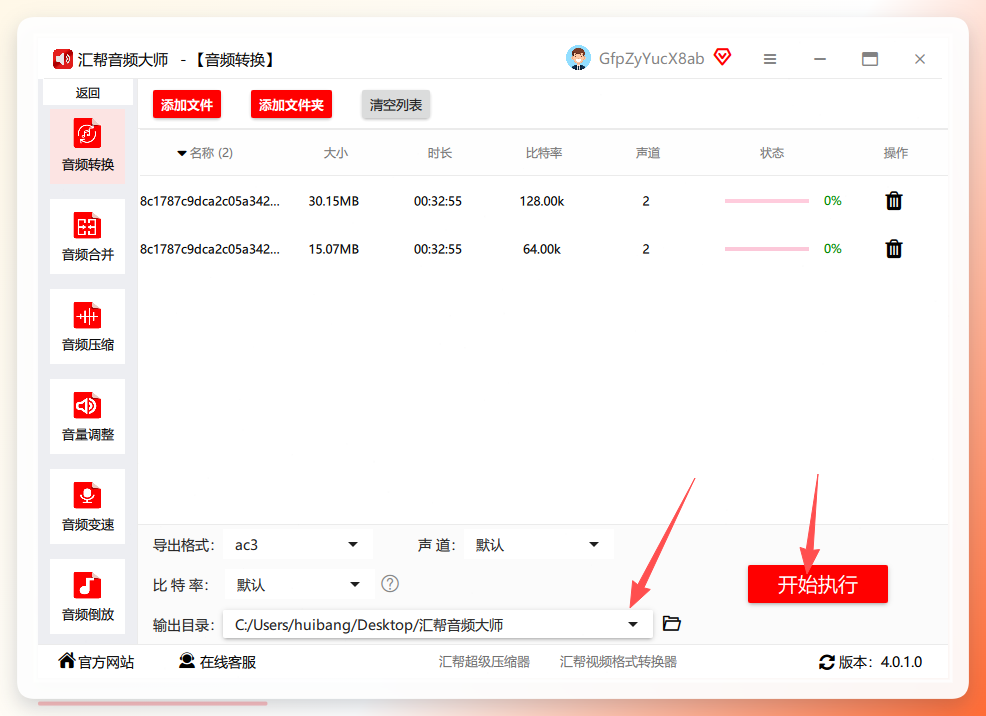The image size is (986, 716).
Task: Close the 汇帮音频大师 window
Action: pyautogui.click(x=920, y=59)
